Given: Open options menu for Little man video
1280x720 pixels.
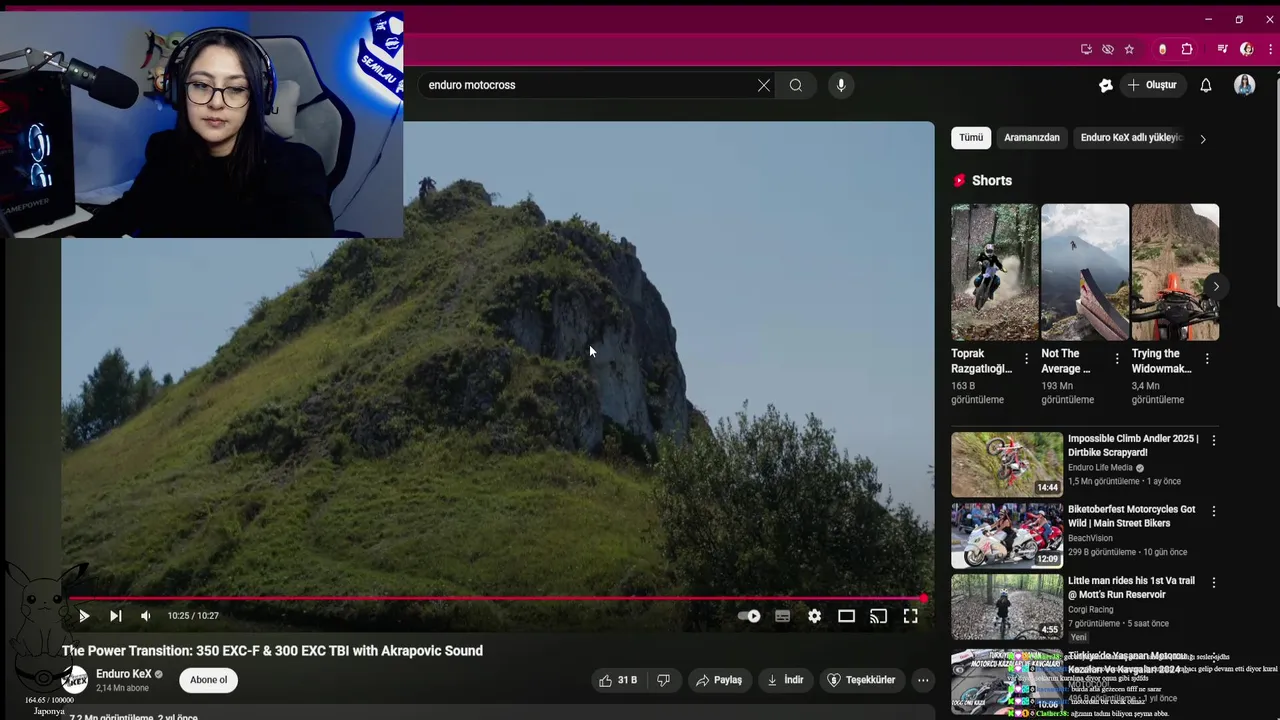Looking at the screenshot, I should [1214, 582].
